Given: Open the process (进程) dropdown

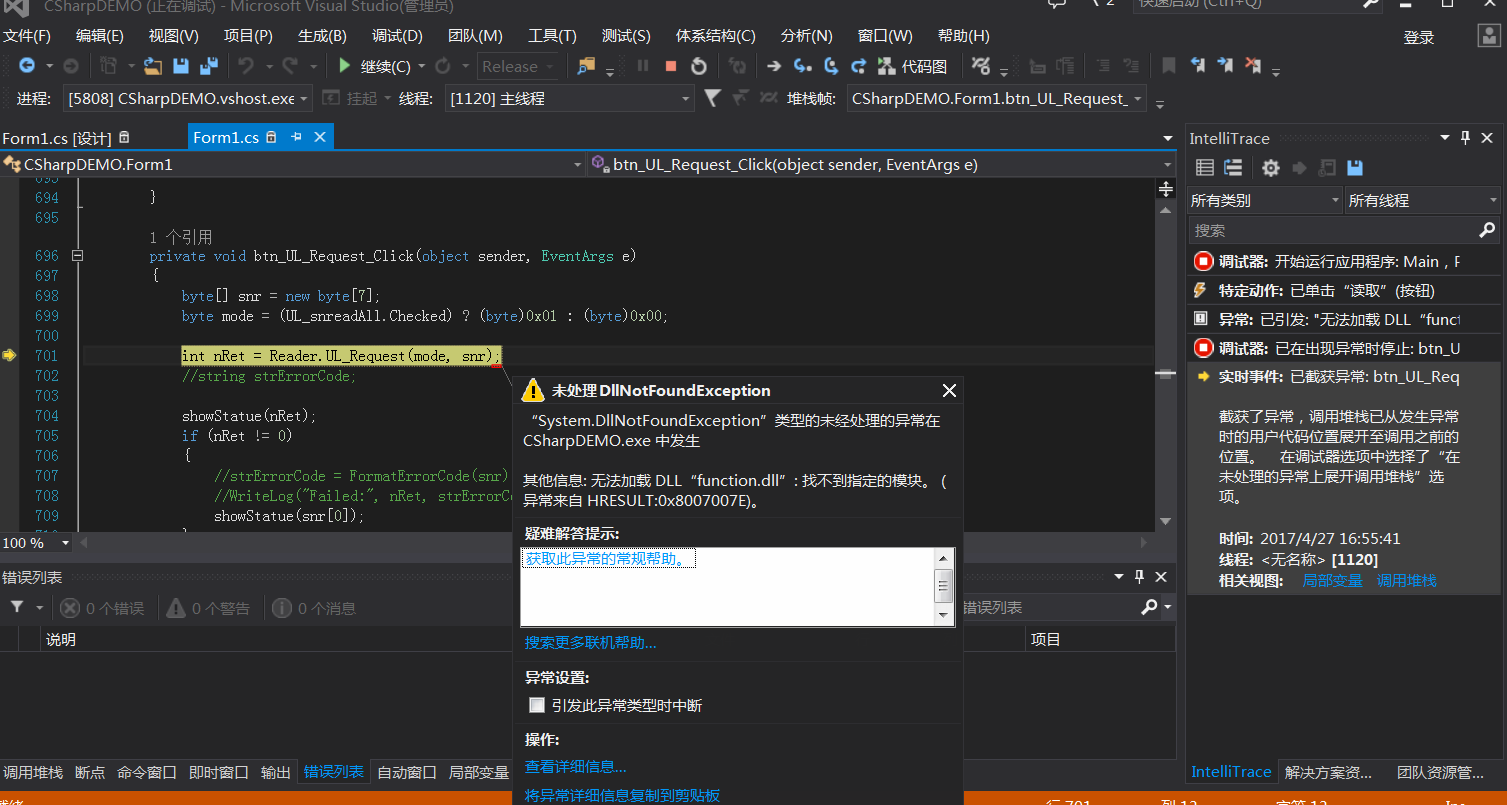Looking at the screenshot, I should (x=189, y=98).
